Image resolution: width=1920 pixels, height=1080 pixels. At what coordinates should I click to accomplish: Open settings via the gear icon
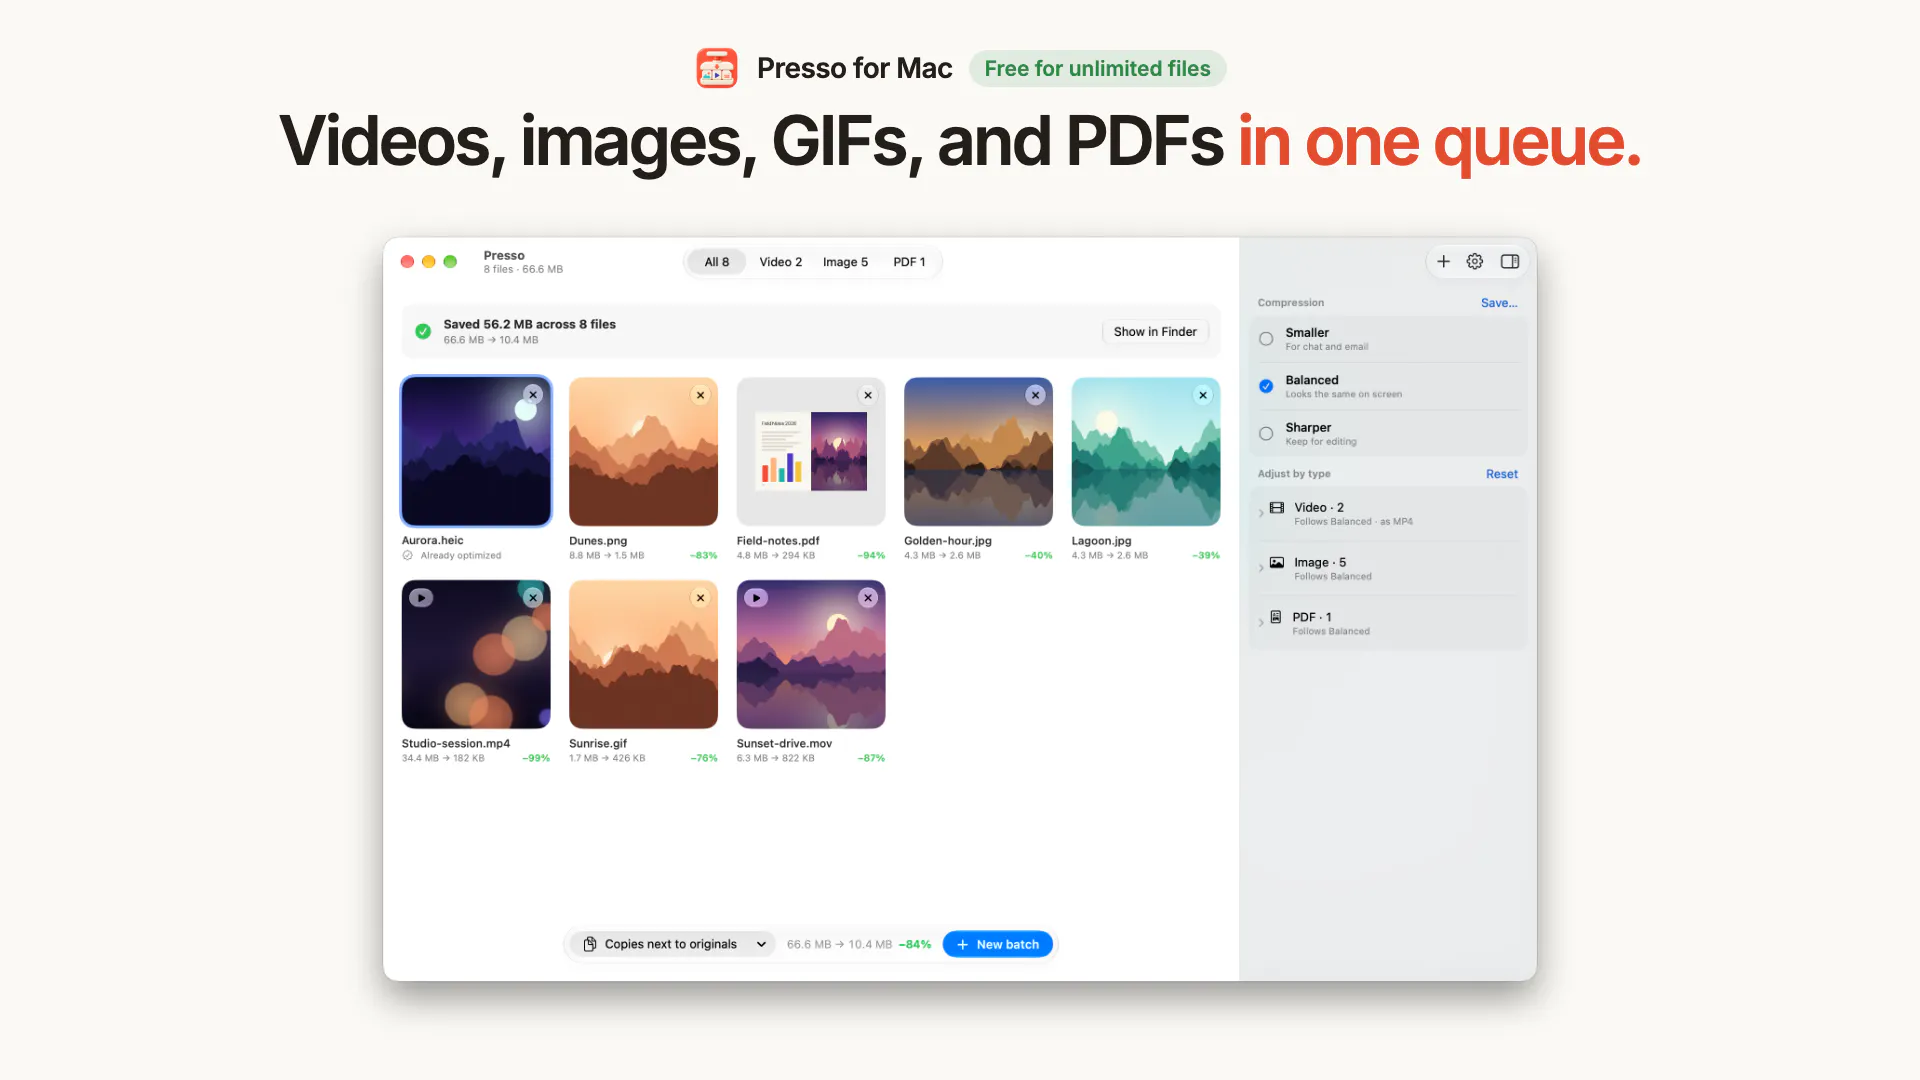(x=1475, y=262)
